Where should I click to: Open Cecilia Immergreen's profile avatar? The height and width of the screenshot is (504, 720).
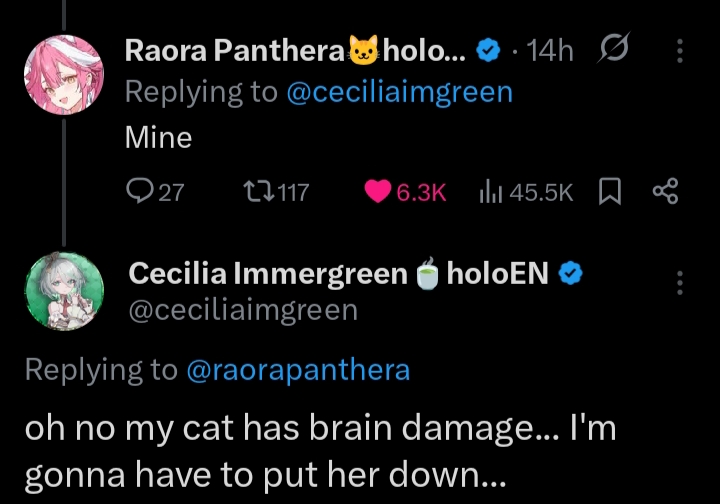64,289
